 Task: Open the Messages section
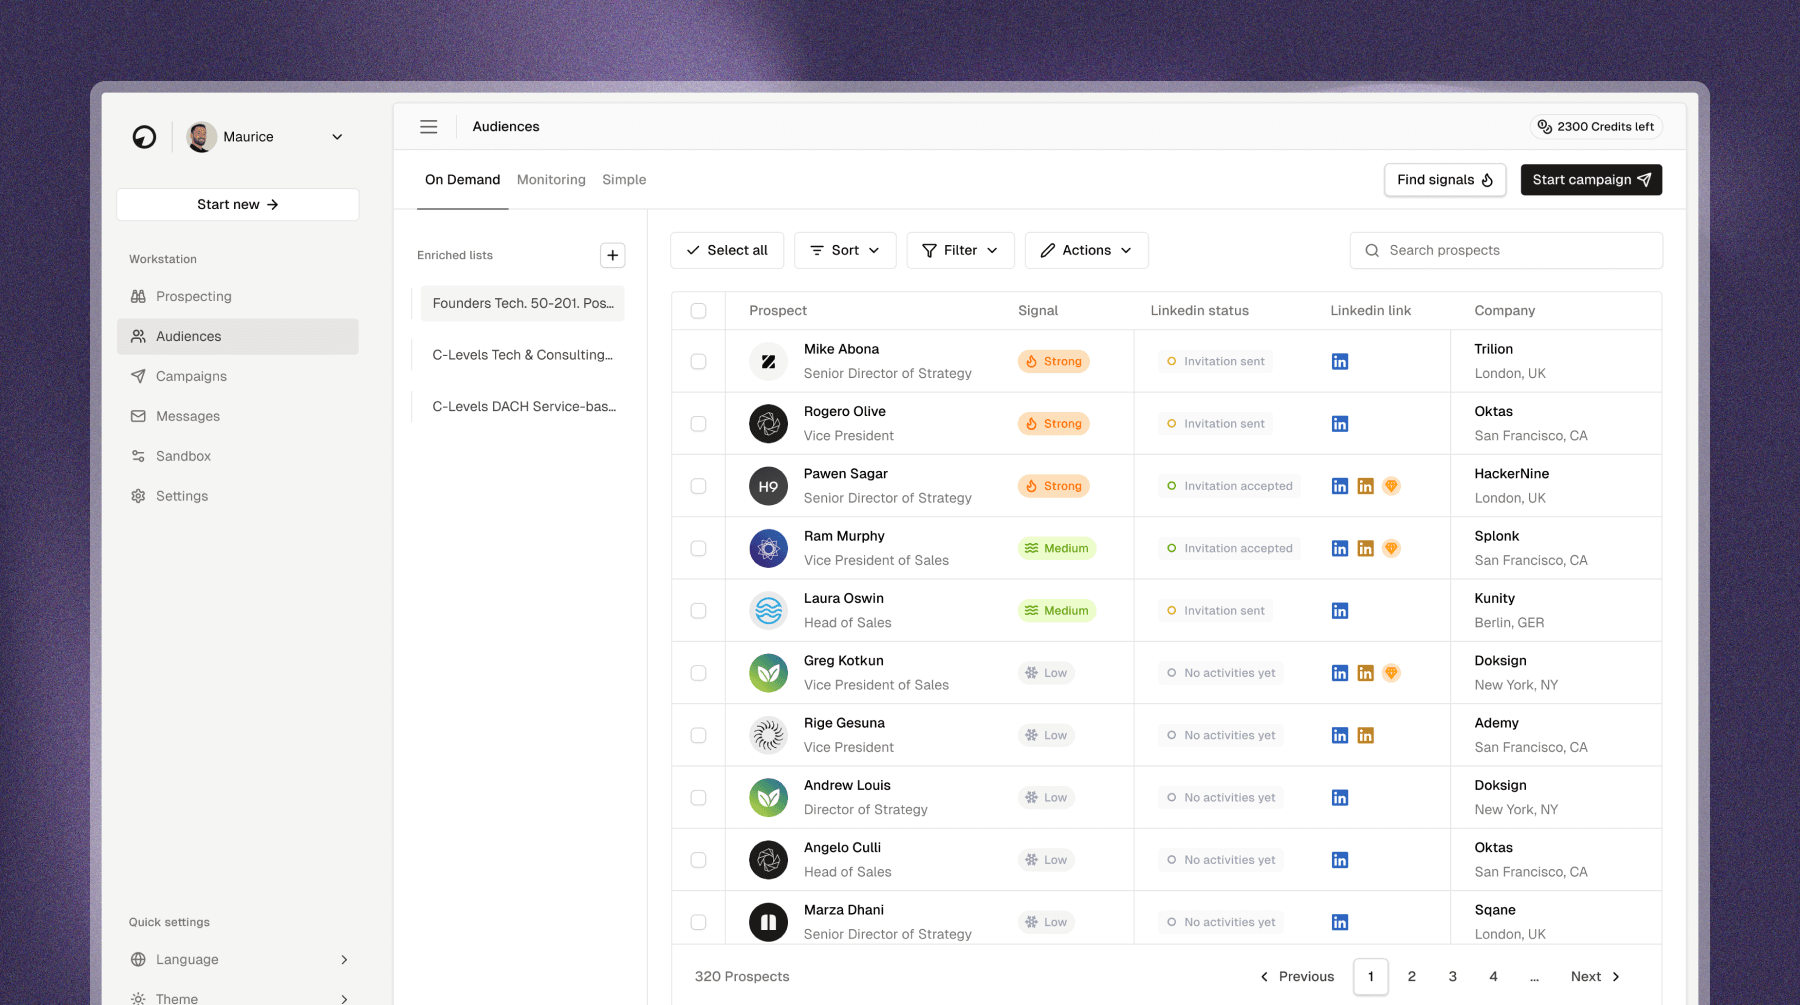click(187, 416)
